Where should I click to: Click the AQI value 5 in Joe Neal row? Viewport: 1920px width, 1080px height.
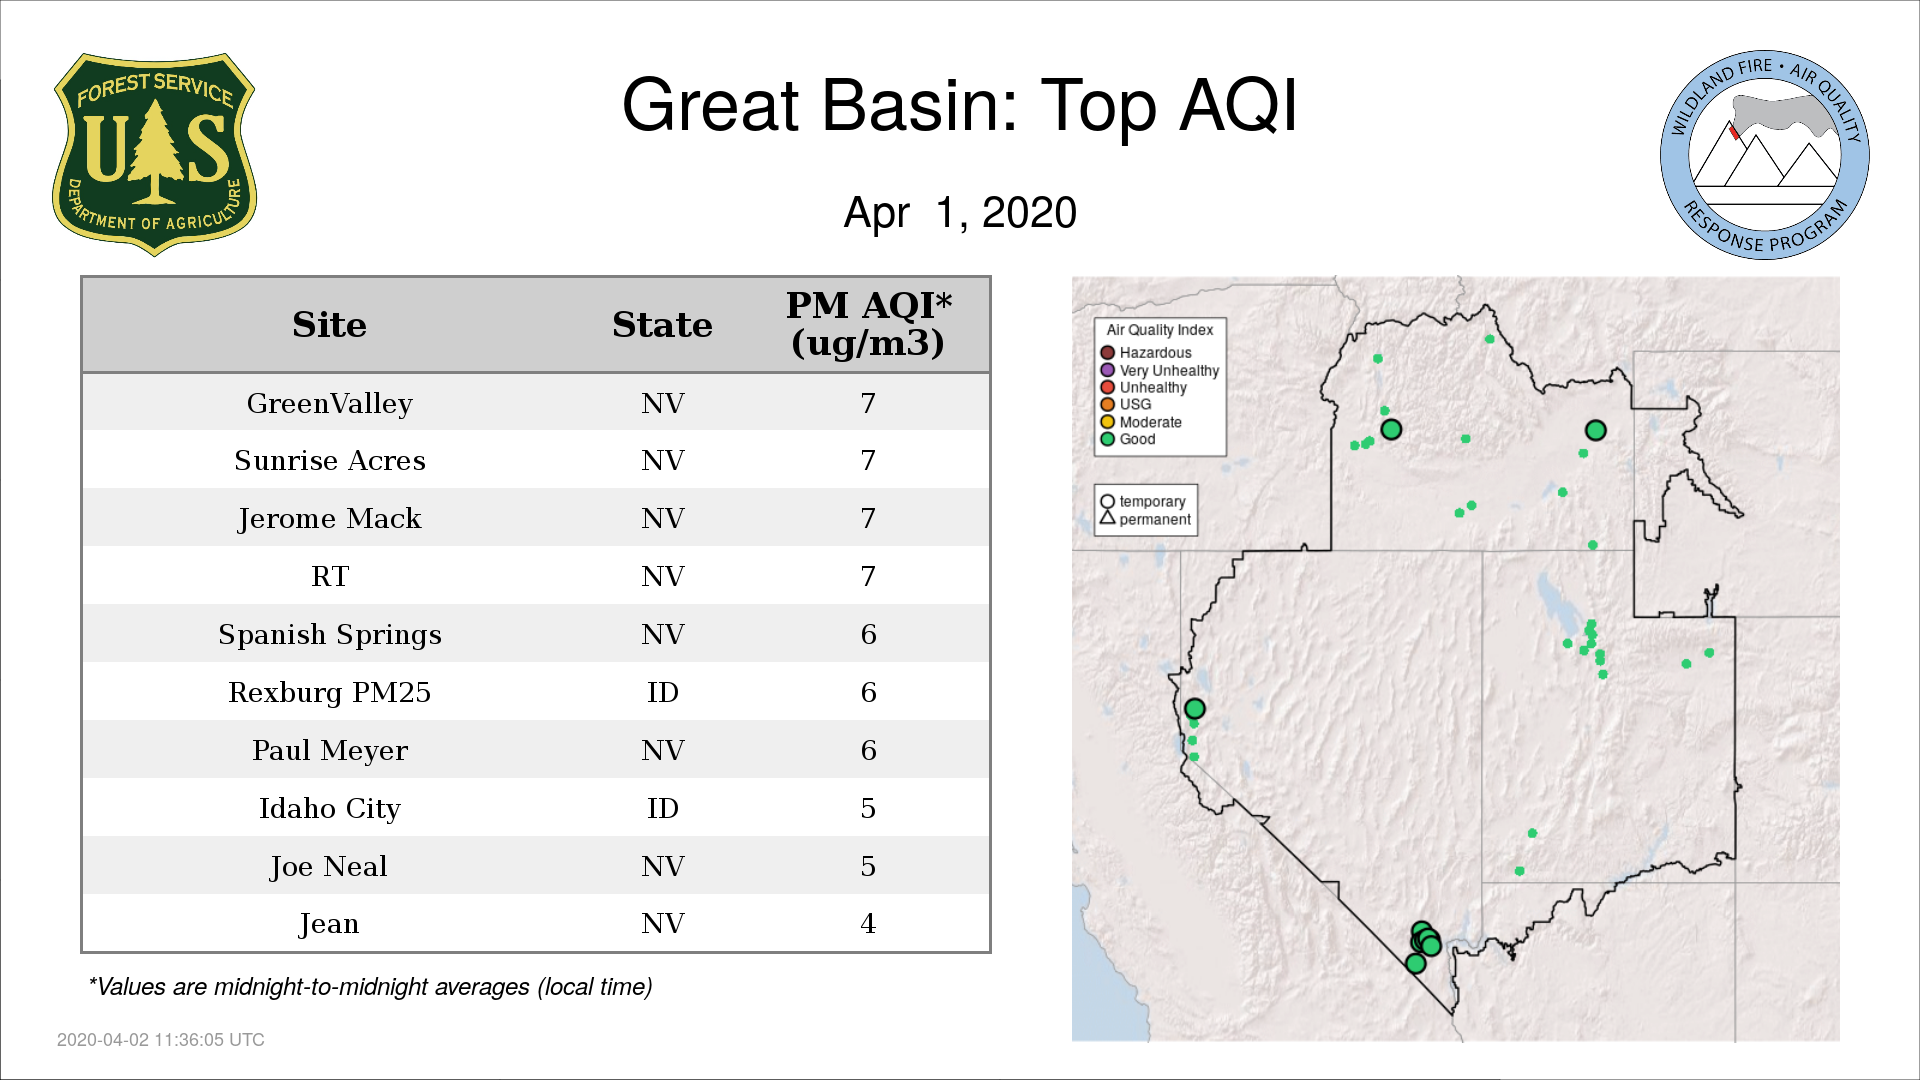868,866
